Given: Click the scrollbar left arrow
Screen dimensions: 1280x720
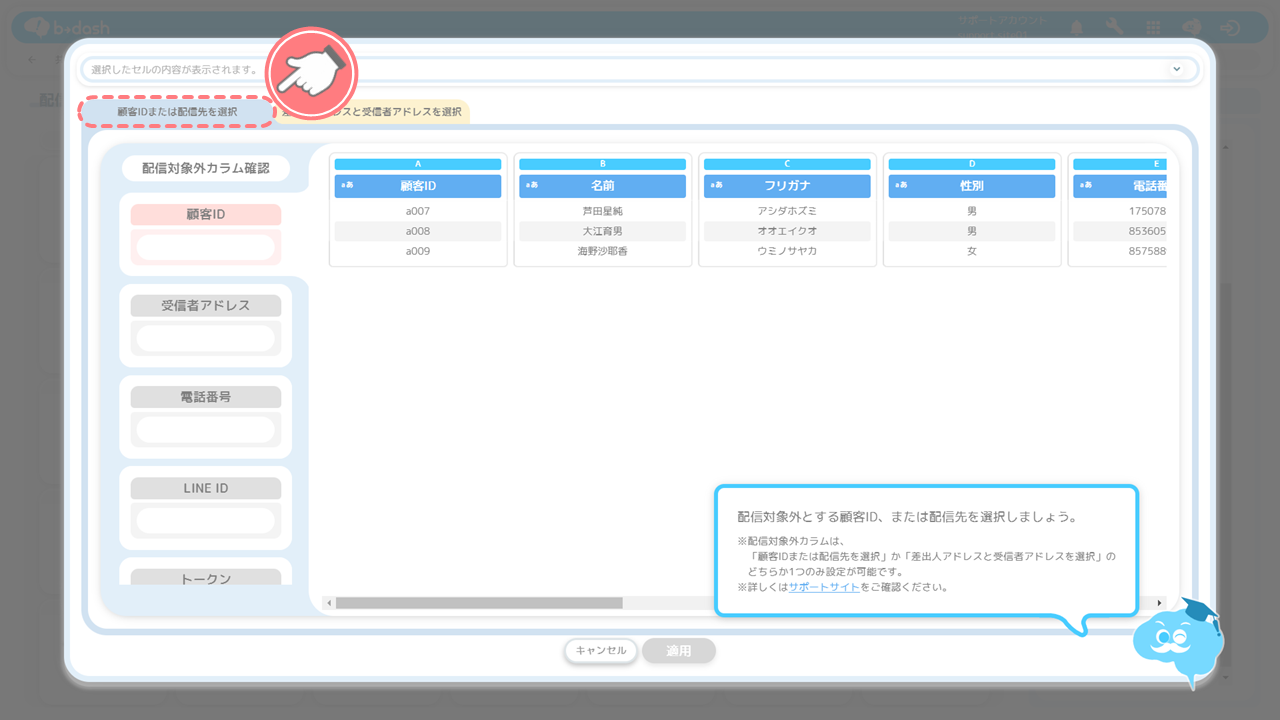Looking at the screenshot, I should pos(328,603).
